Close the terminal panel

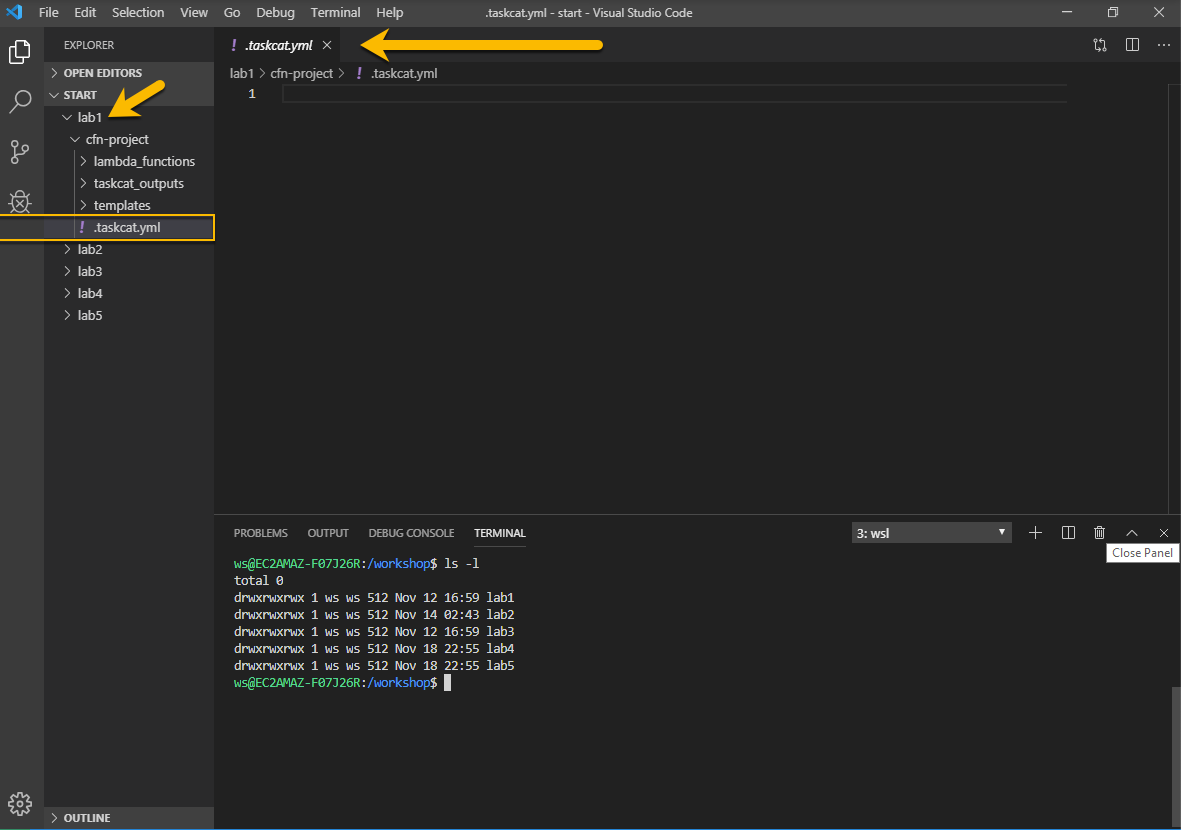[1164, 533]
